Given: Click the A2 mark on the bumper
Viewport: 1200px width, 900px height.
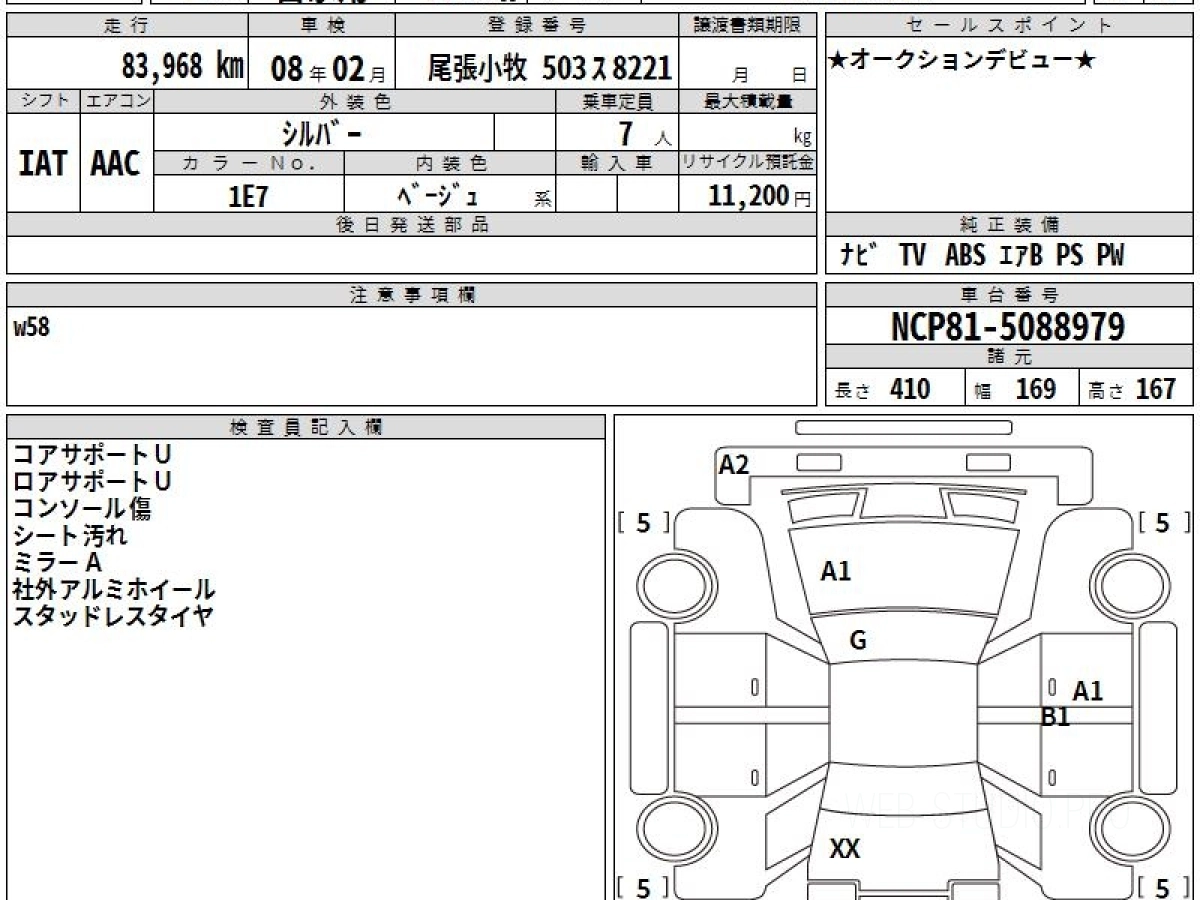Looking at the screenshot, I should 734,464.
